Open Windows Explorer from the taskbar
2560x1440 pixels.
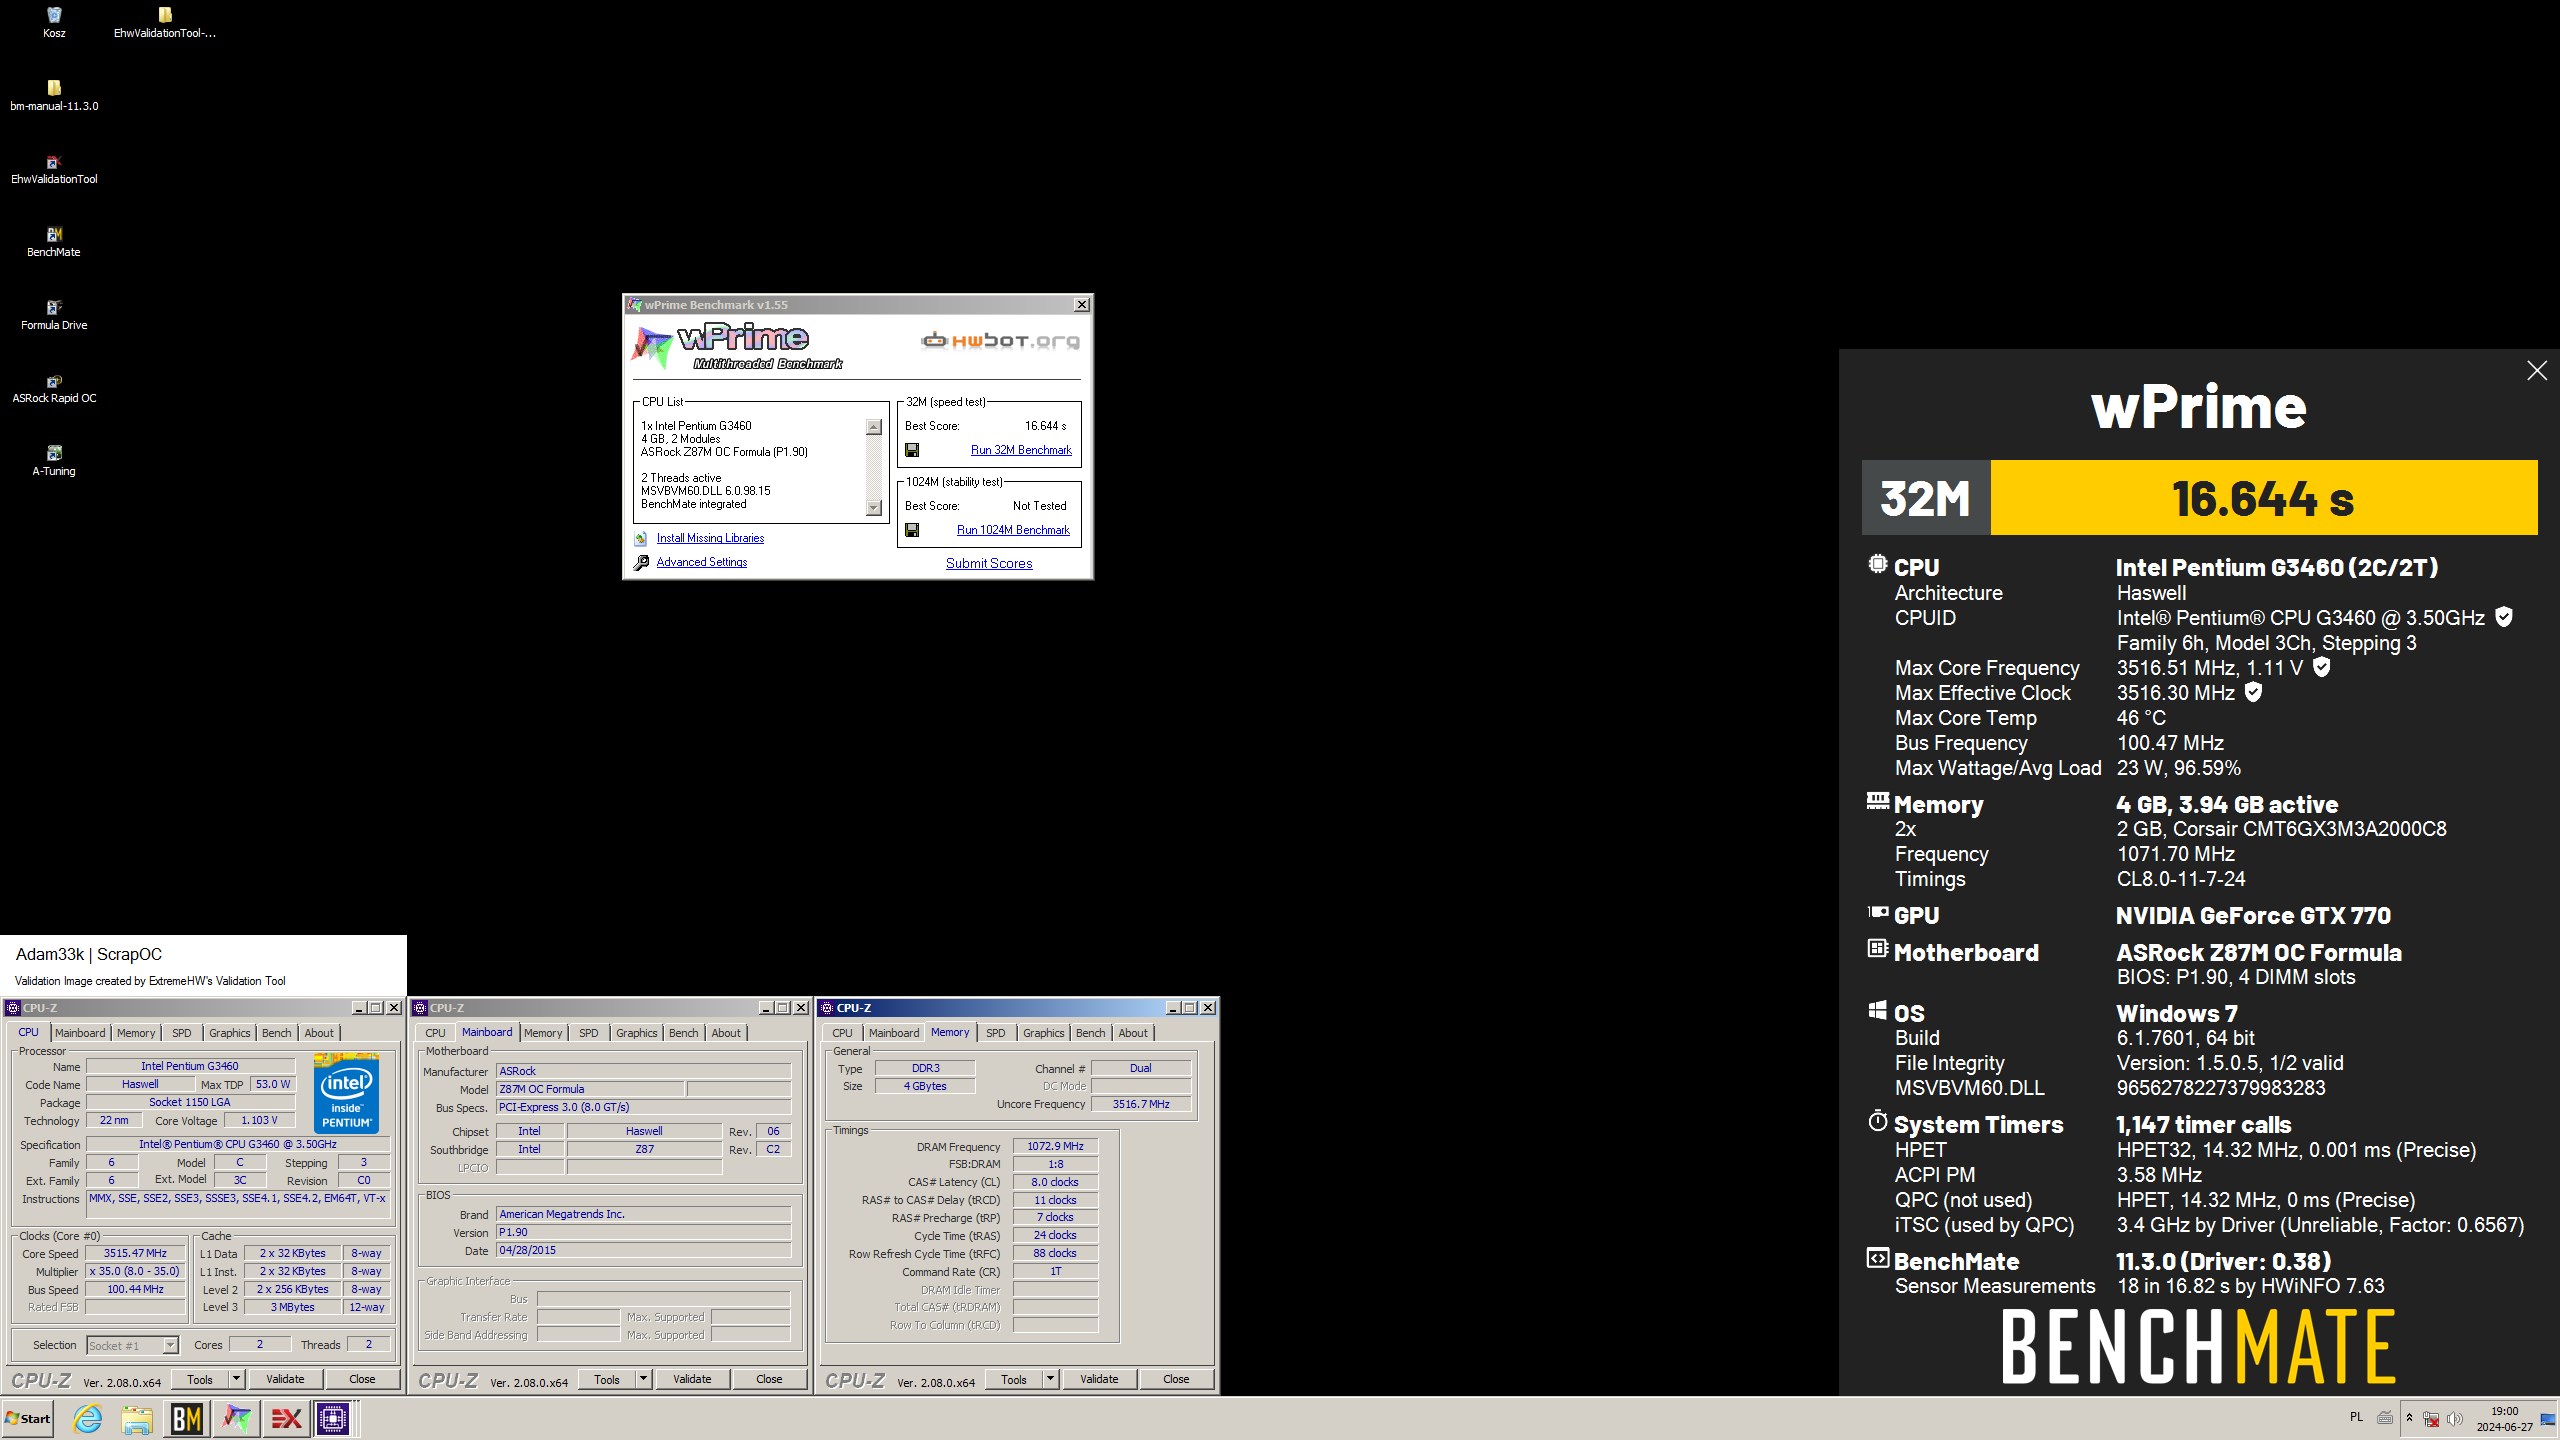coord(137,1418)
